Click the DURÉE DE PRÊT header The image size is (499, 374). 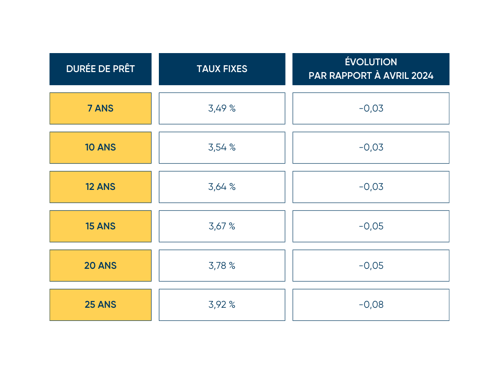100,69
